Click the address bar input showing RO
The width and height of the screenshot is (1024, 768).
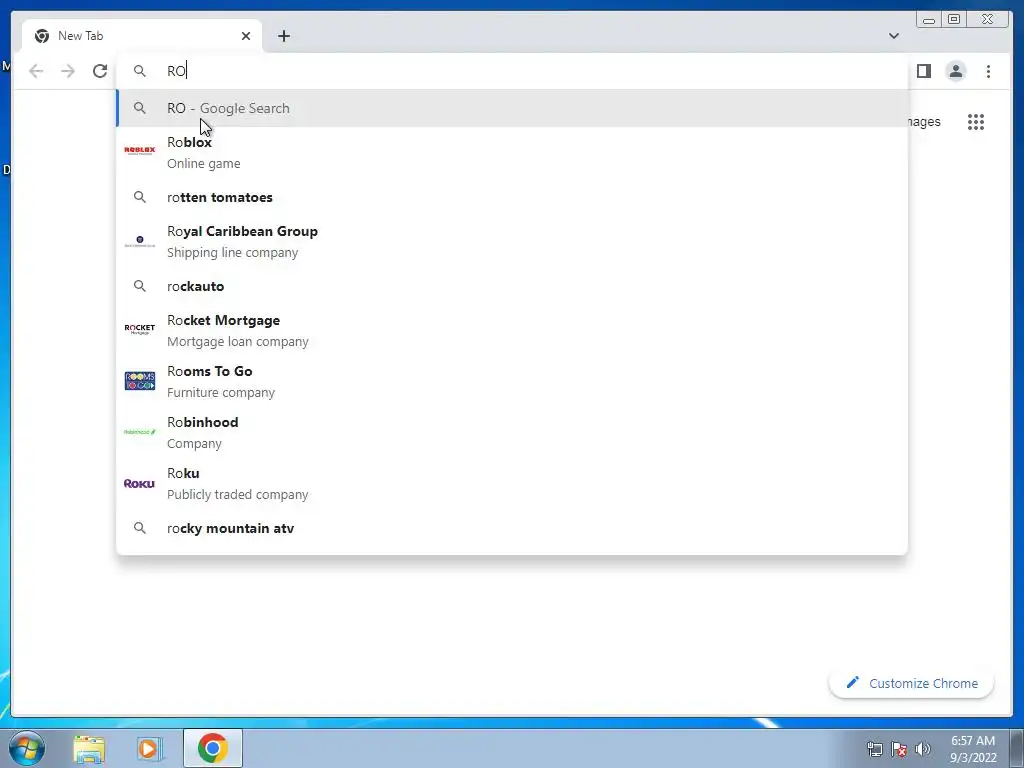click(513, 71)
